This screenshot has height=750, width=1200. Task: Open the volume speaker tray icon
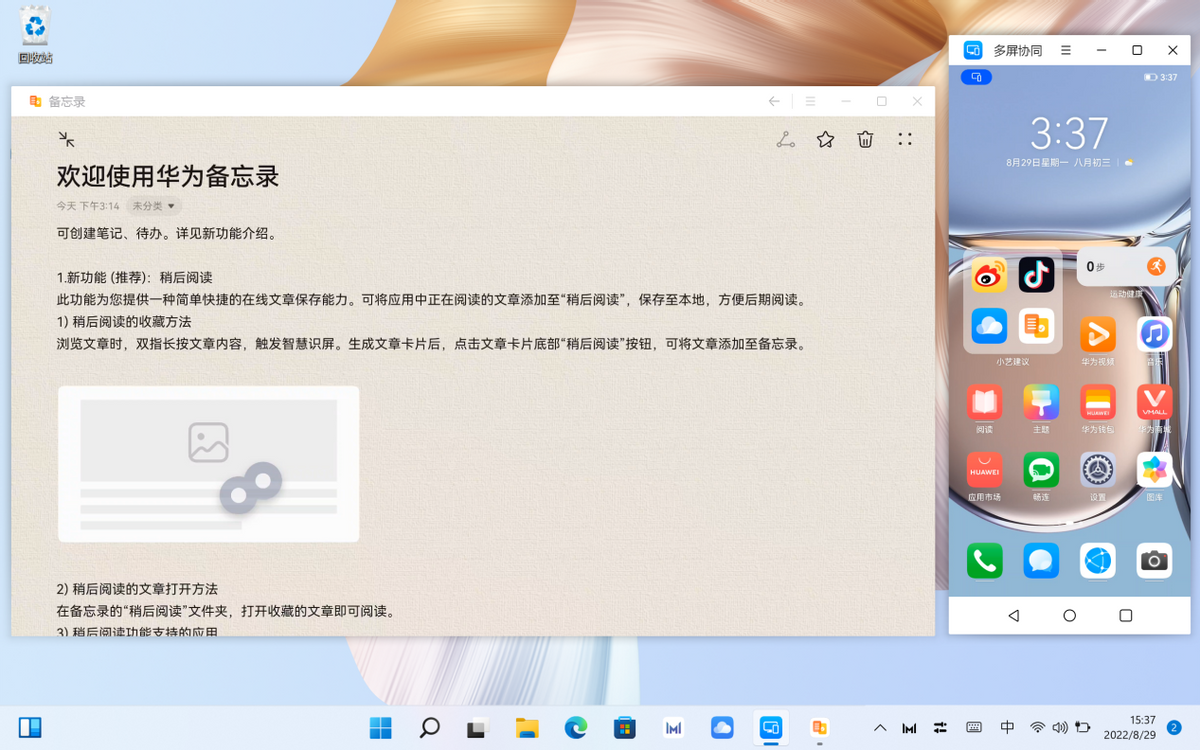coord(1060,728)
